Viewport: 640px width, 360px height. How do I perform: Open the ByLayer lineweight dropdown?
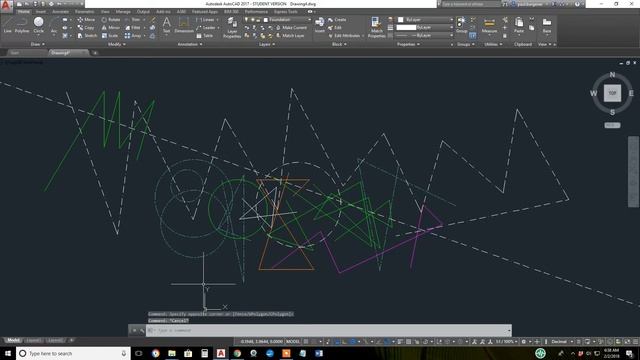click(x=425, y=27)
